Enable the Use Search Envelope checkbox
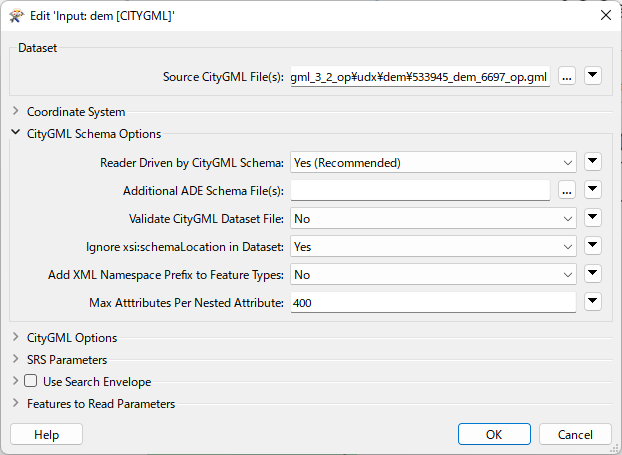622x455 pixels. coord(31,381)
